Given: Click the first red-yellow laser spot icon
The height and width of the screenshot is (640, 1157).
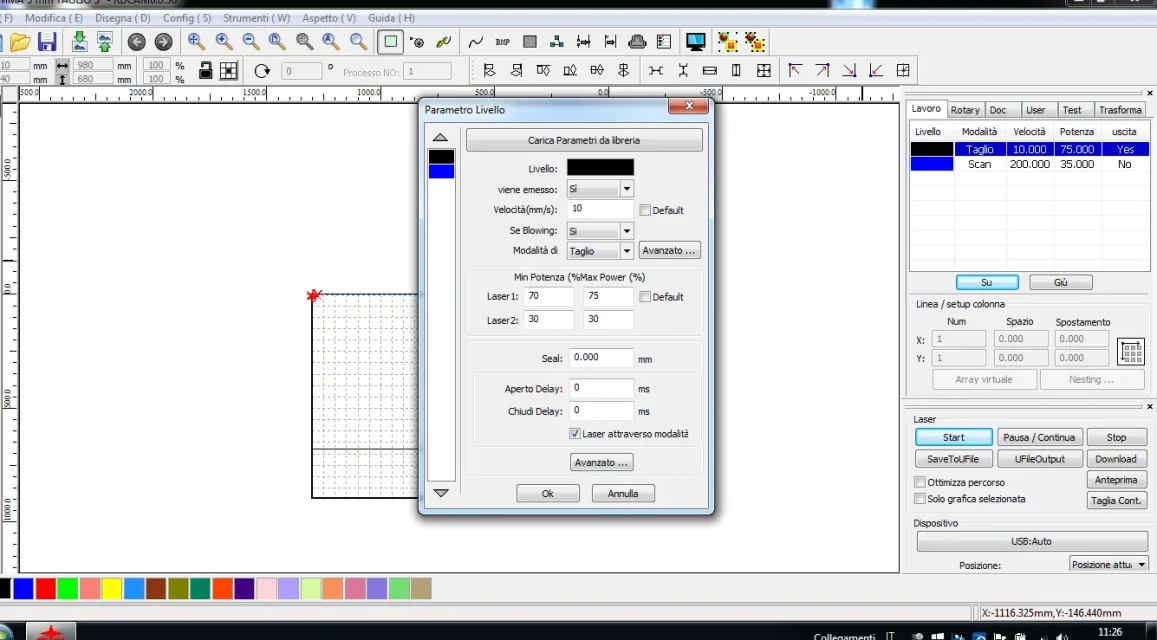Looking at the screenshot, I should (x=728, y=42).
